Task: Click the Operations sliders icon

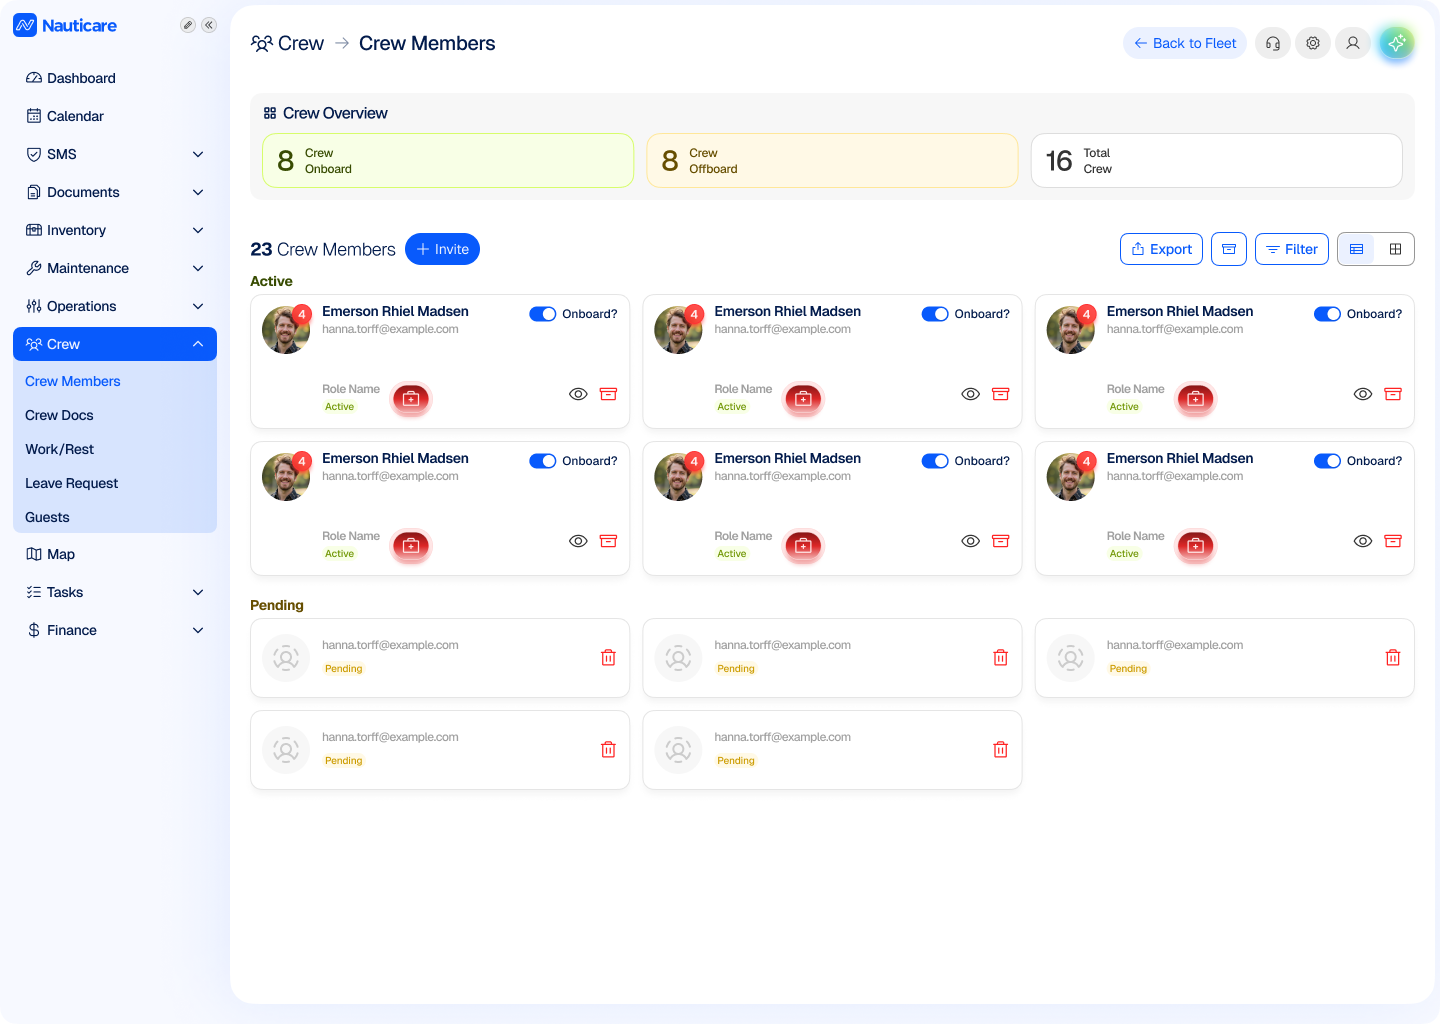Action: (x=34, y=306)
